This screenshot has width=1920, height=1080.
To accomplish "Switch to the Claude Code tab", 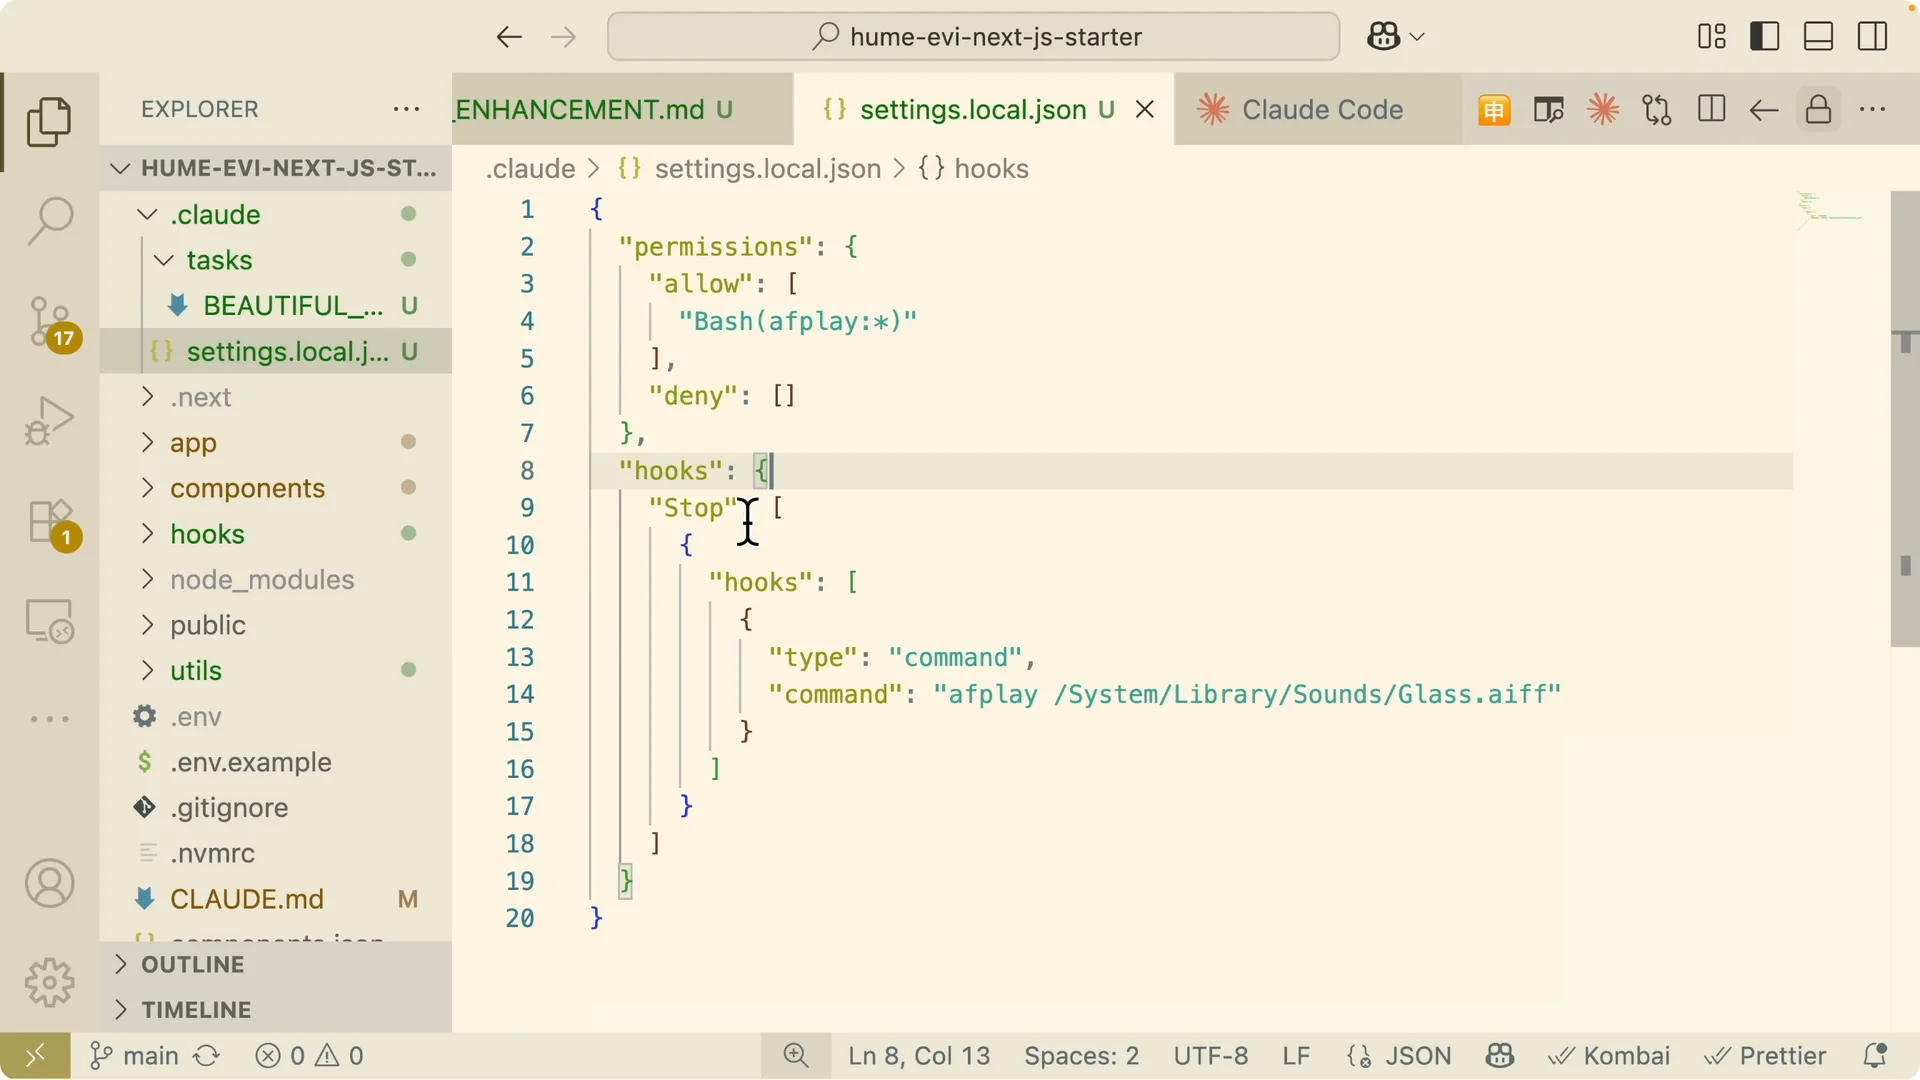I will (x=1318, y=109).
